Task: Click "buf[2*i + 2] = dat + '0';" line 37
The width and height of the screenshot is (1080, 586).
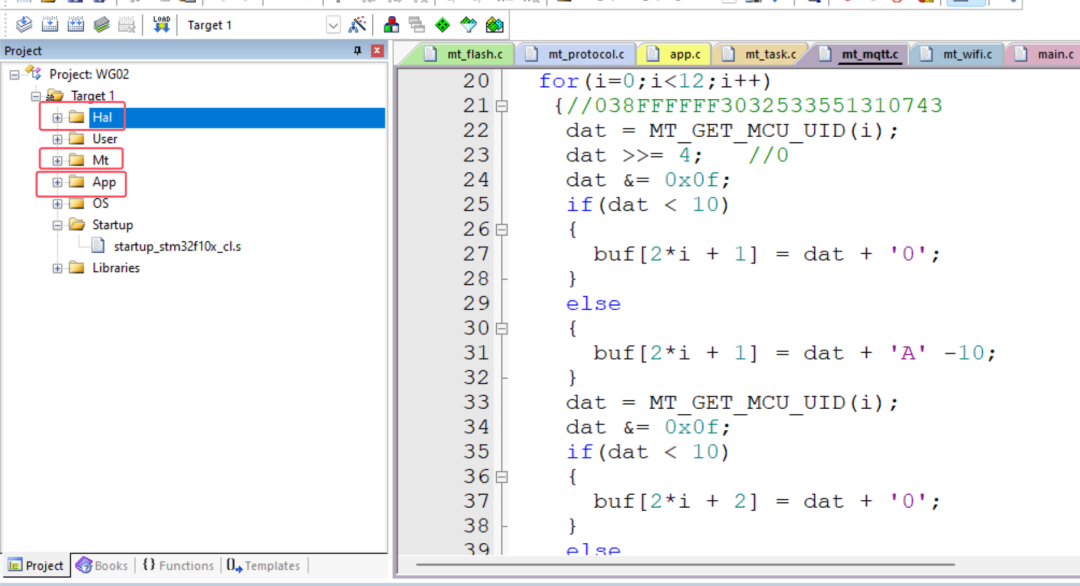Action: click(x=767, y=501)
